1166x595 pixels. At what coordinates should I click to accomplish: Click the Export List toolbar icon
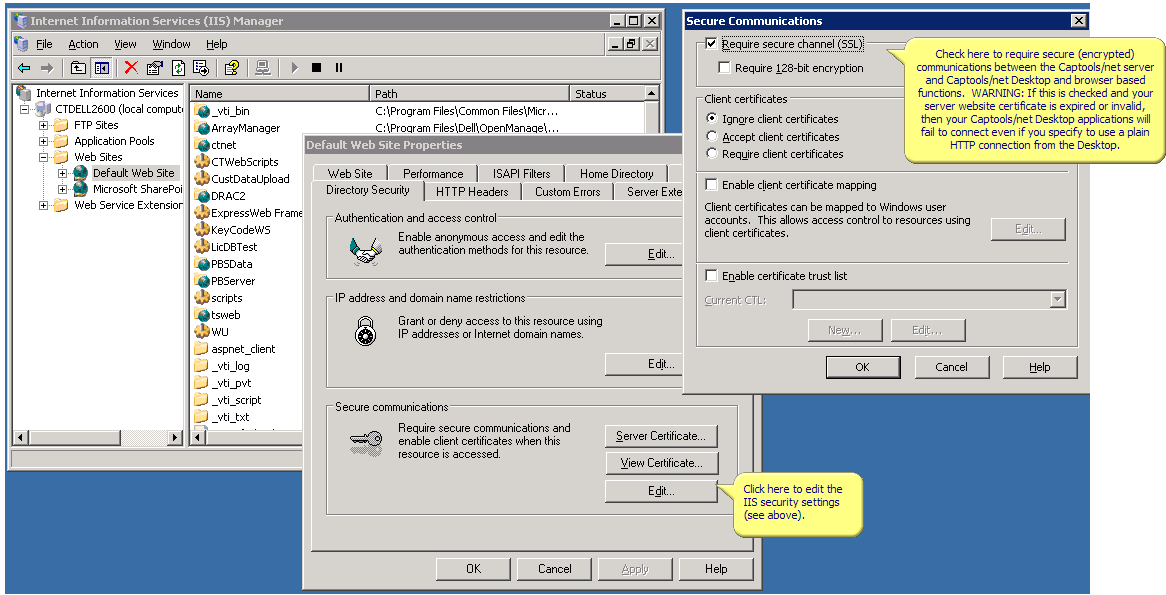pos(200,68)
